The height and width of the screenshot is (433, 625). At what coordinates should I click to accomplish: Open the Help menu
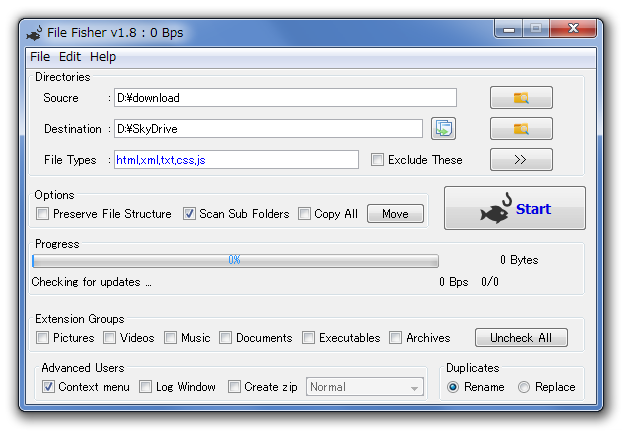click(103, 57)
